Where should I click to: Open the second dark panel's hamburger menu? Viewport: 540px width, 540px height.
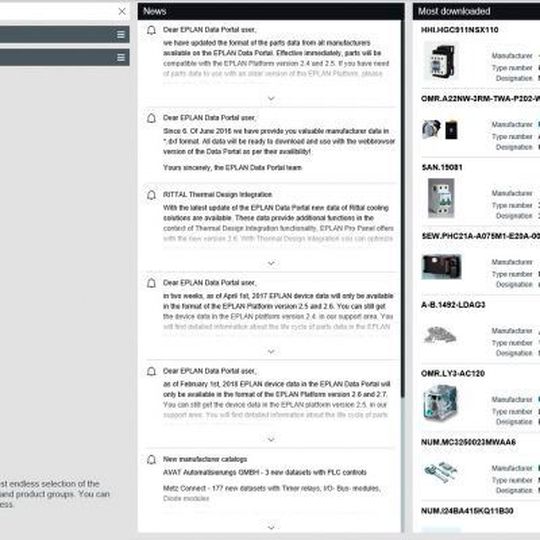pos(121,57)
